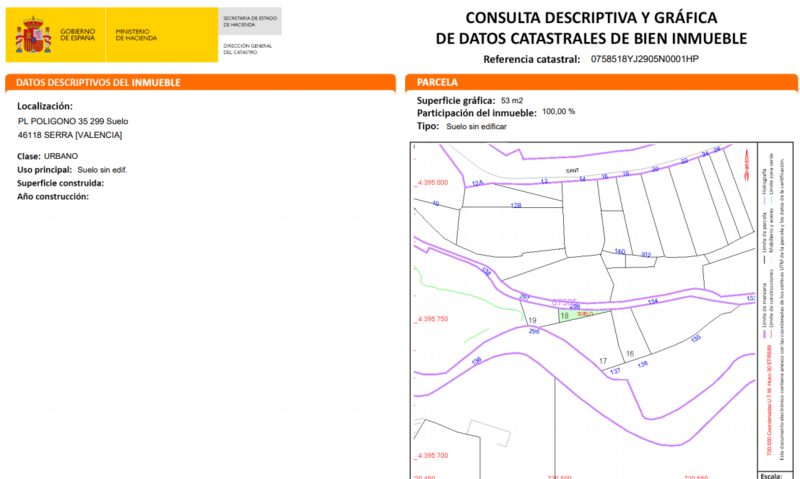Image resolution: width=800 pixels, height=479 pixels.
Task: Select cadastral reference 0758518YJ2905N0001HP
Action: (644, 59)
